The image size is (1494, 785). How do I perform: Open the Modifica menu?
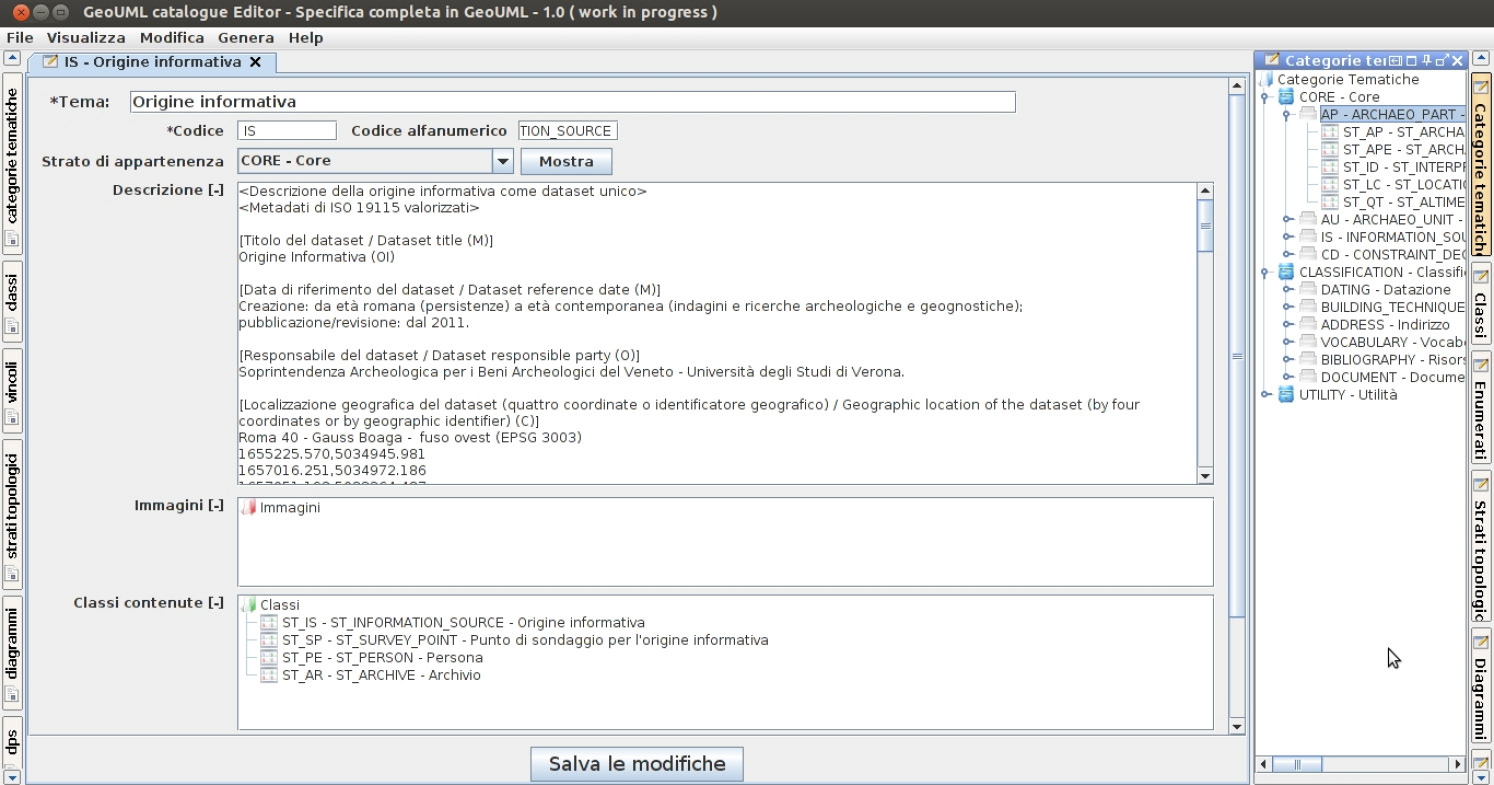[172, 38]
